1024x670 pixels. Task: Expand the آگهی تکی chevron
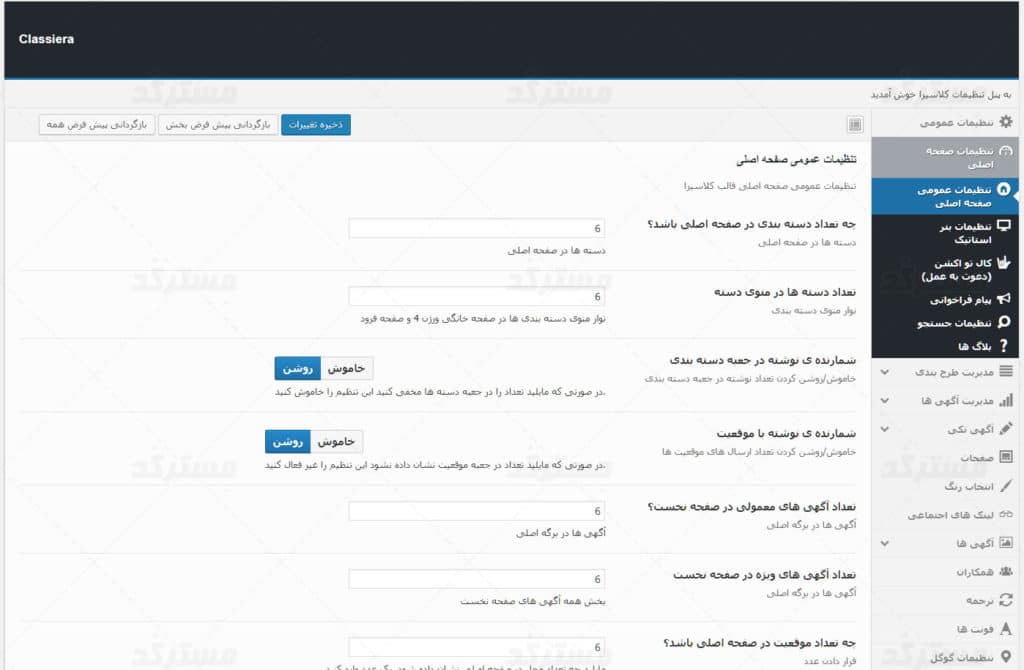[885, 429]
